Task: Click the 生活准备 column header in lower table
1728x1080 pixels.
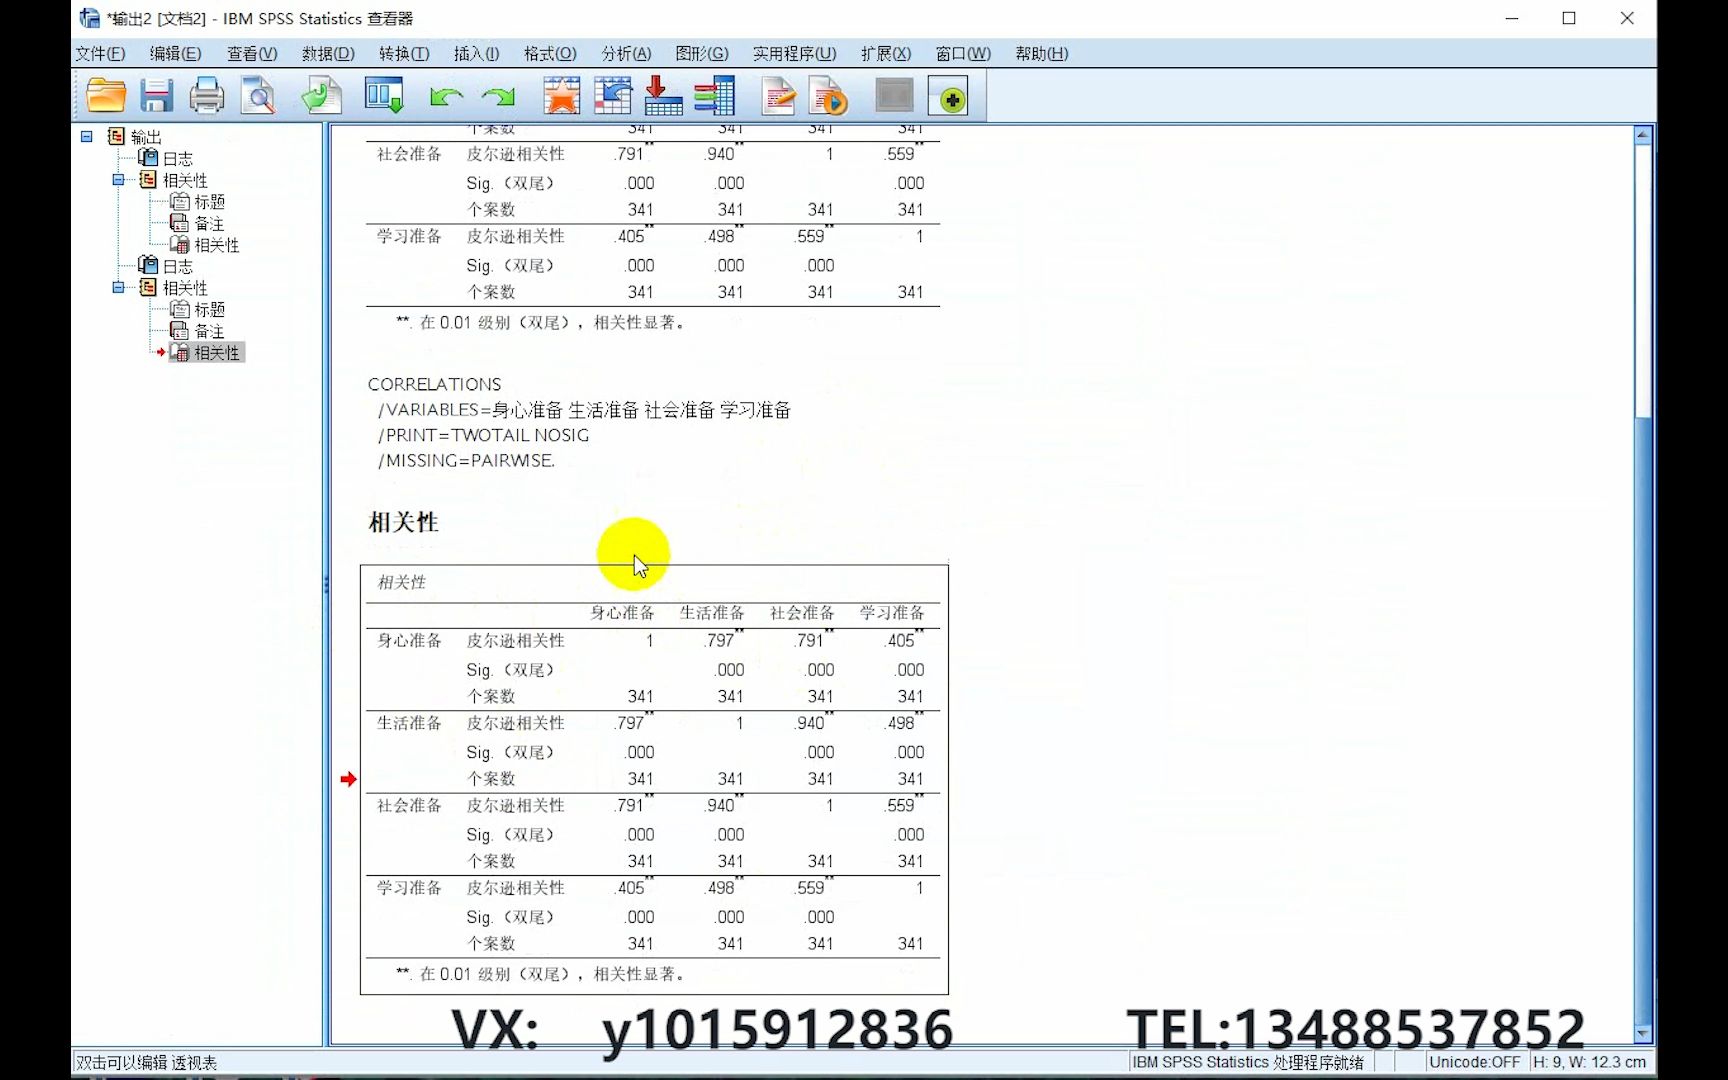Action: (712, 613)
